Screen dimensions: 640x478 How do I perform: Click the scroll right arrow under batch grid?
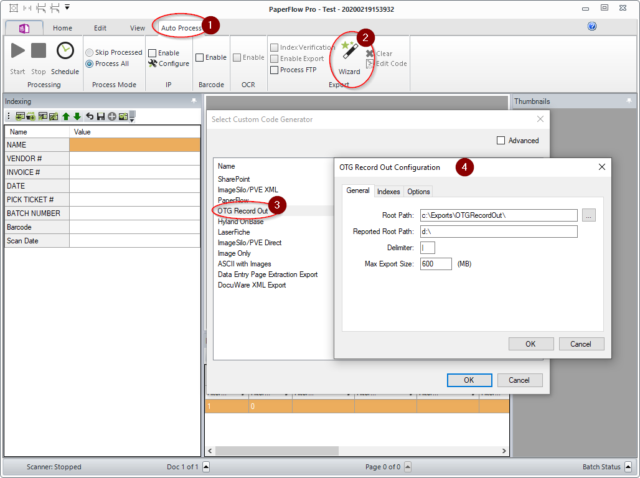click(x=504, y=451)
